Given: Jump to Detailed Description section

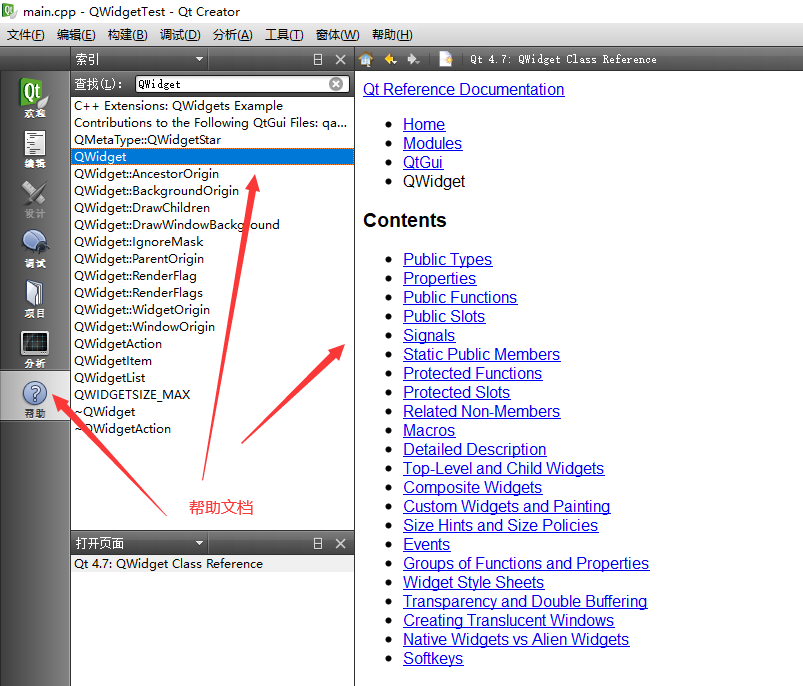Looking at the screenshot, I should [475, 449].
